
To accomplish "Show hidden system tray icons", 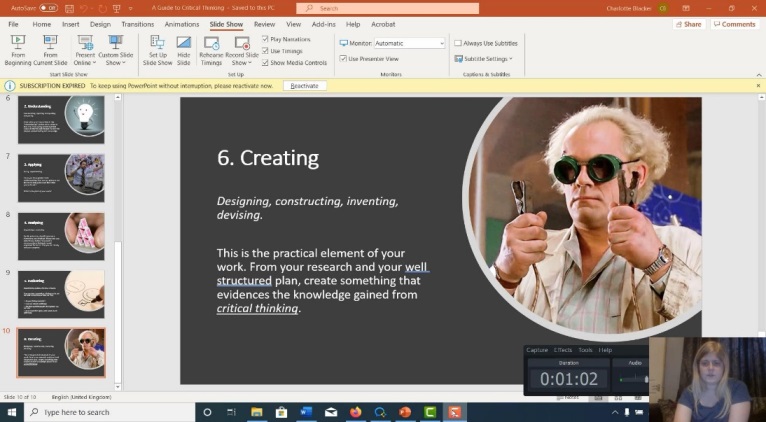I will point(615,412).
